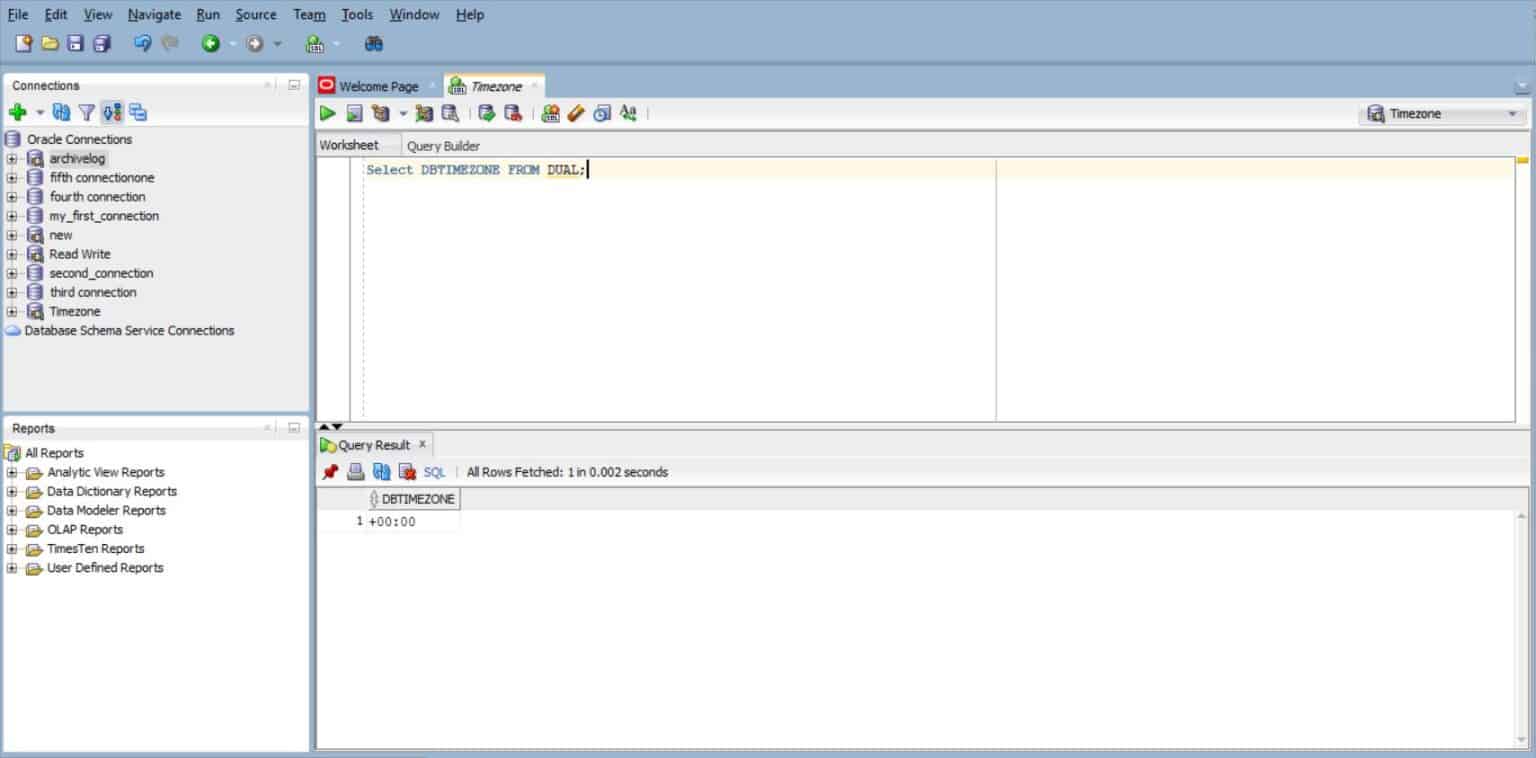Select the archivelog connection
The height and width of the screenshot is (758, 1536).
tap(77, 158)
